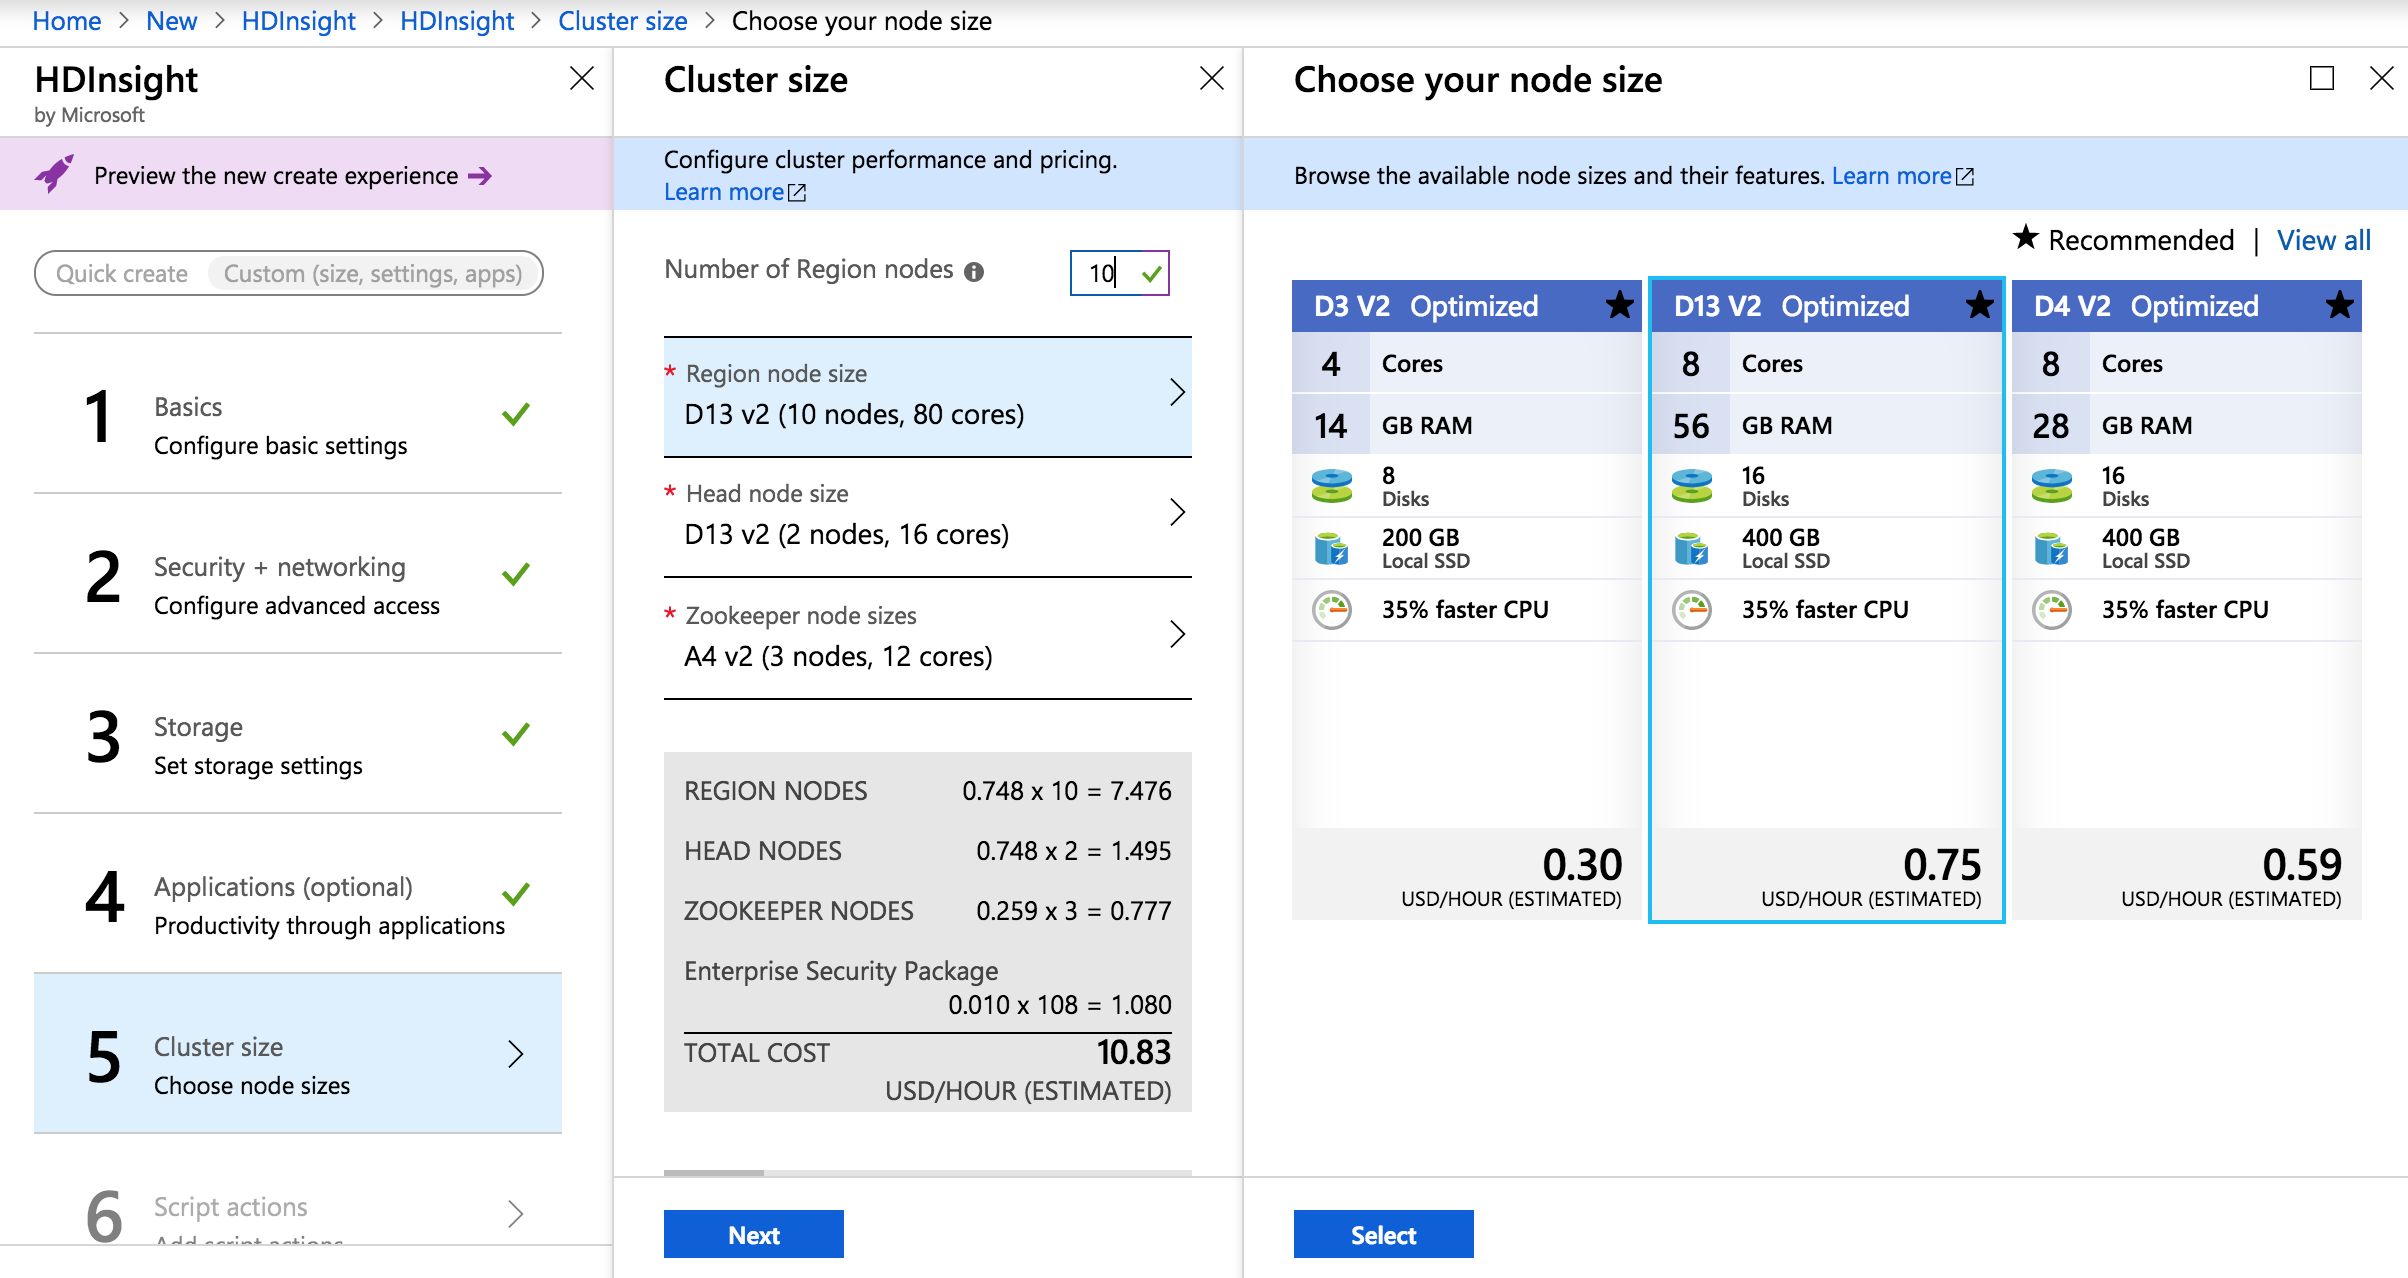The width and height of the screenshot is (2408, 1278).
Task: Select the D4 V2 Optimized card
Action: 2187,600
